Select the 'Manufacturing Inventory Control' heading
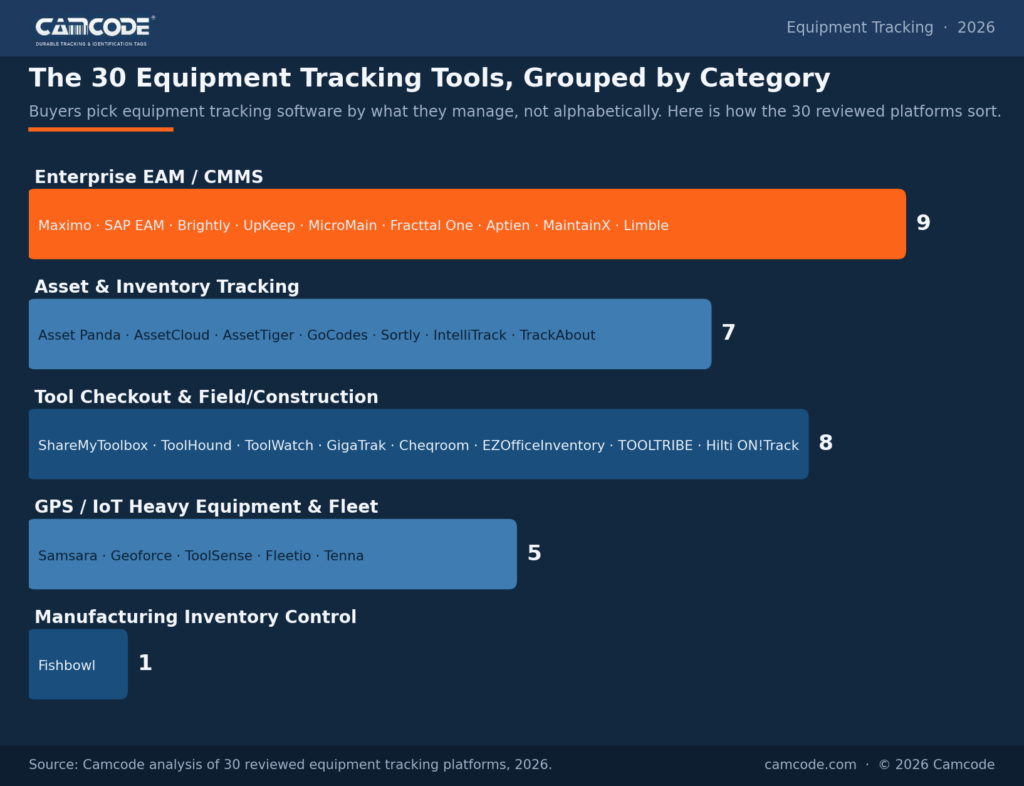 click(x=195, y=617)
